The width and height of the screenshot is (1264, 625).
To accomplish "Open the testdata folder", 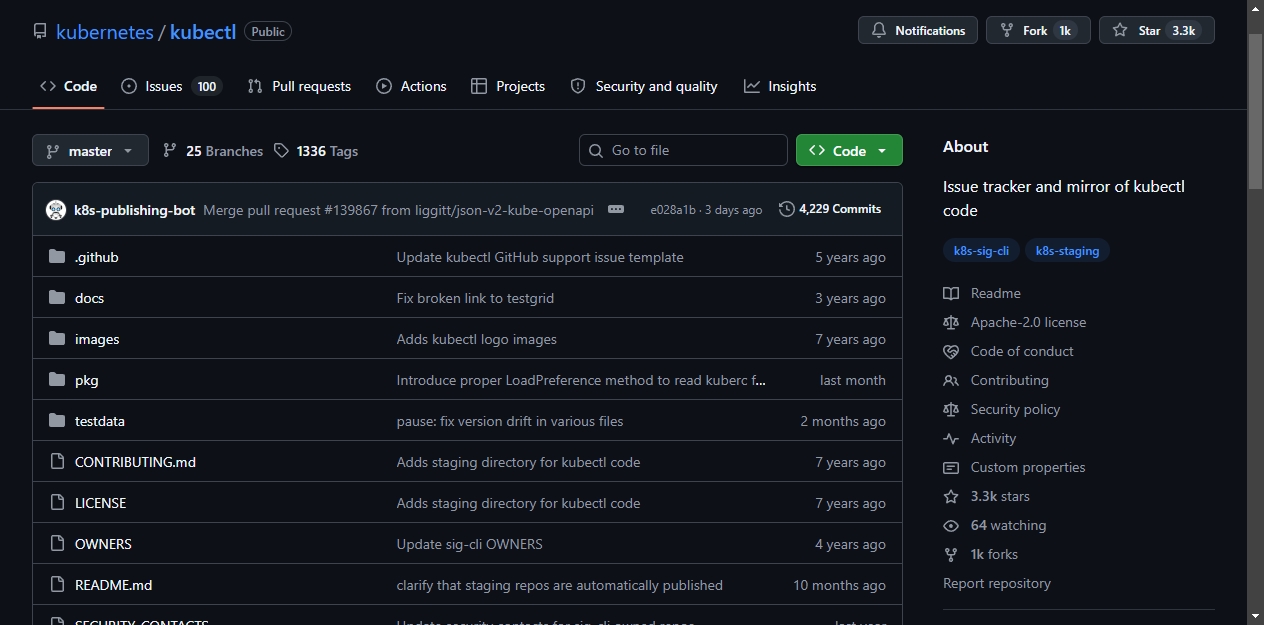I will pos(100,421).
